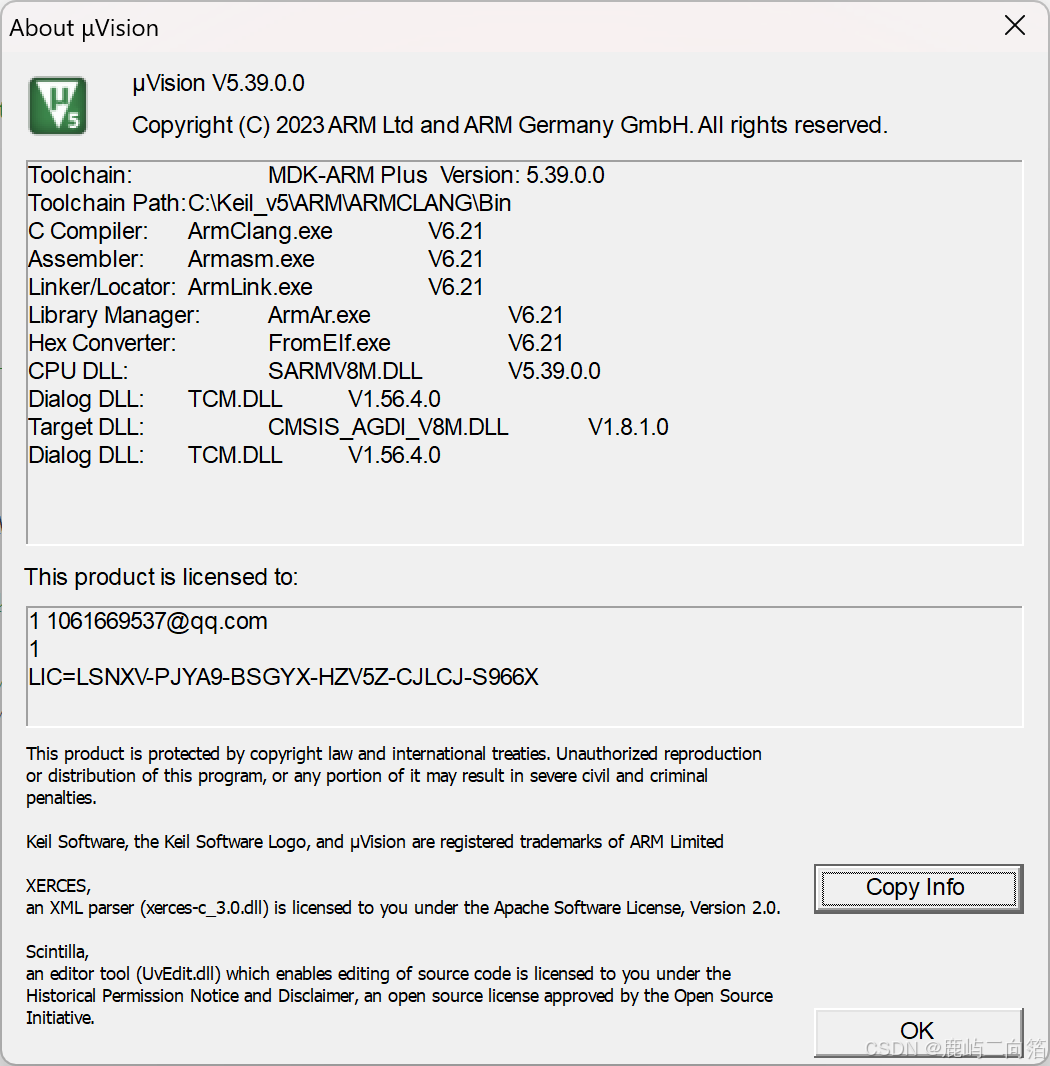1050x1066 pixels.
Task: Select the µVision V5.39.0.0 version text
Action: [x=218, y=83]
